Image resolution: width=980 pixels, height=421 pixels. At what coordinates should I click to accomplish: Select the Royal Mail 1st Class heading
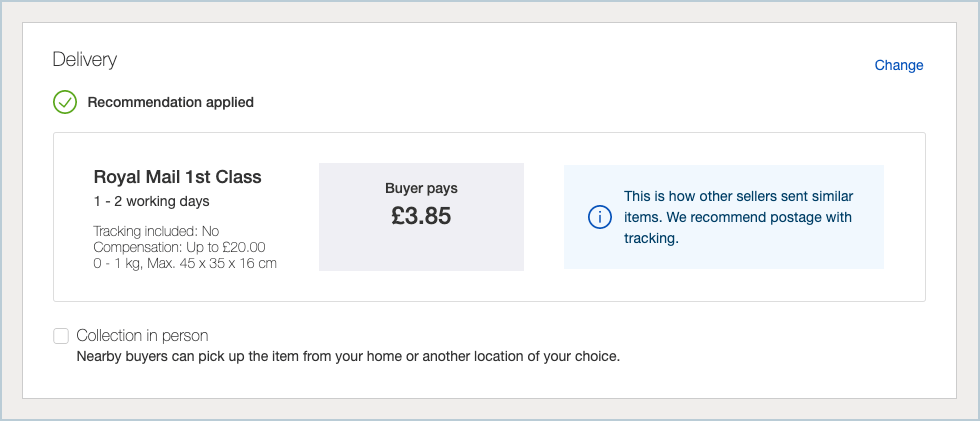178,177
